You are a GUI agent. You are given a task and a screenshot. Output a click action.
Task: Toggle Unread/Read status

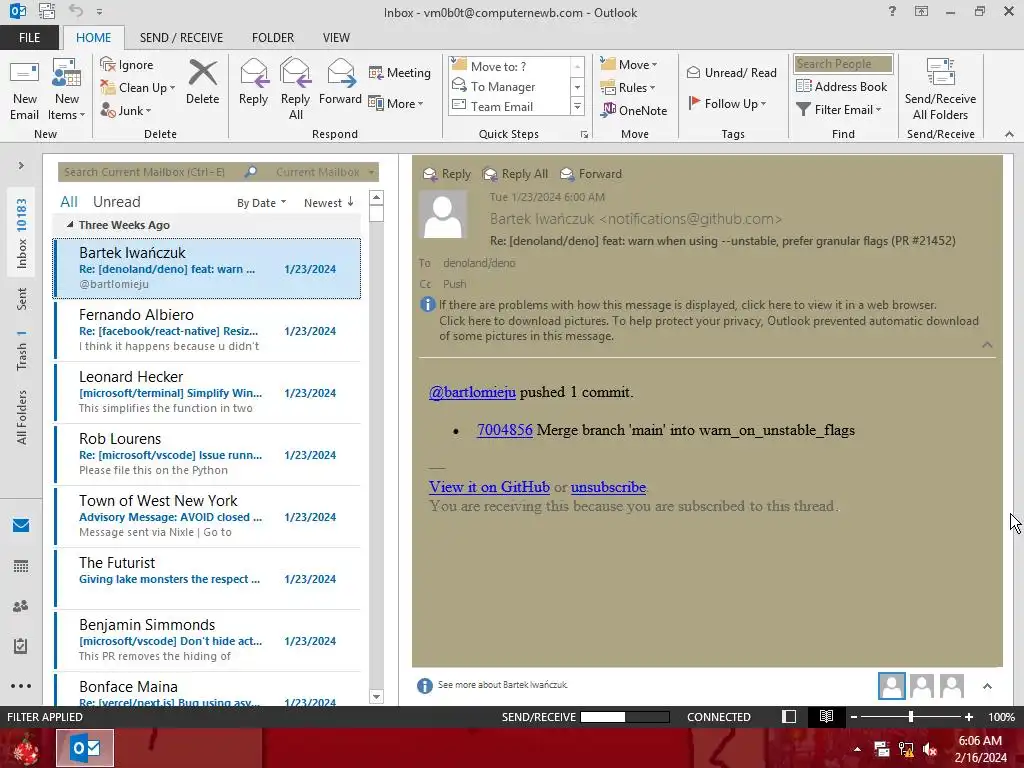[731, 72]
